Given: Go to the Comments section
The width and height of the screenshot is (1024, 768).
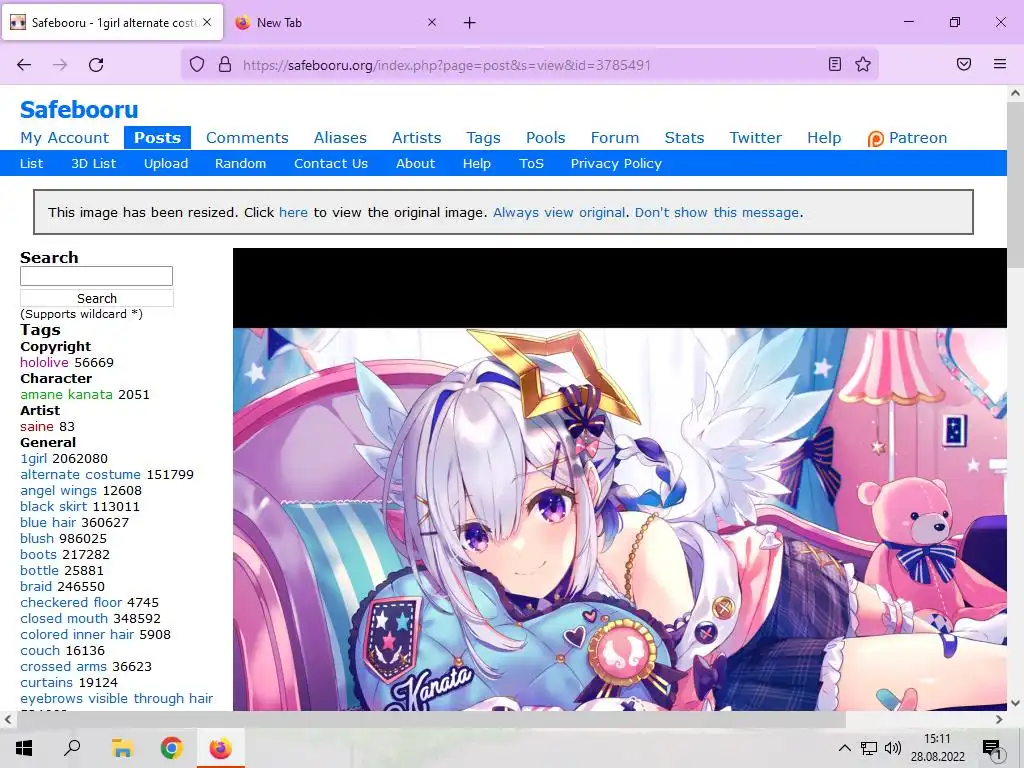Looking at the screenshot, I should [247, 138].
